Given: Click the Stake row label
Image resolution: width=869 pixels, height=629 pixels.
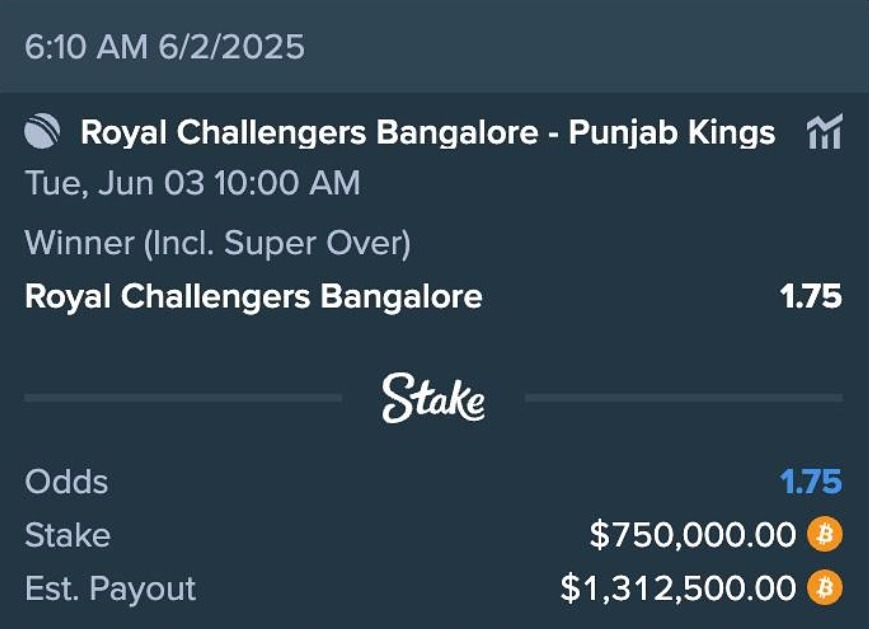Looking at the screenshot, I should tap(67, 535).
